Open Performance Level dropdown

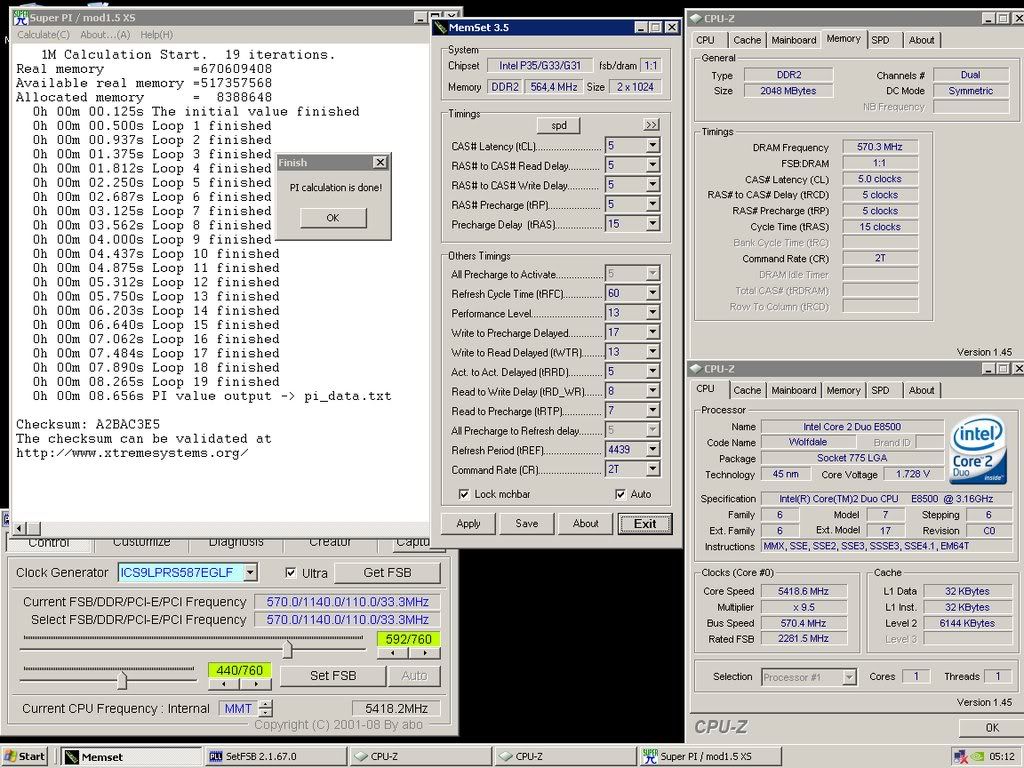point(652,313)
